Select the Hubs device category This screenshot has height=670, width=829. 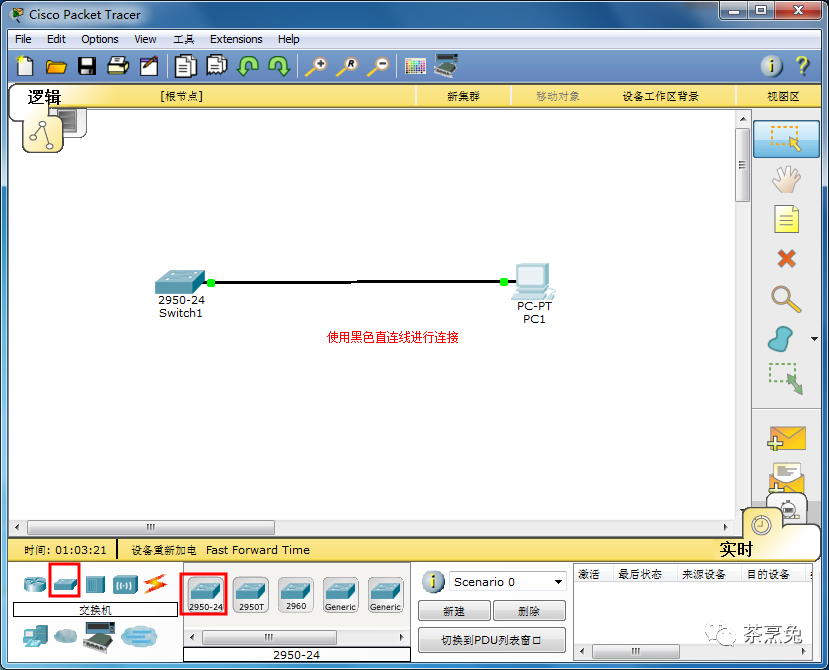[96, 584]
